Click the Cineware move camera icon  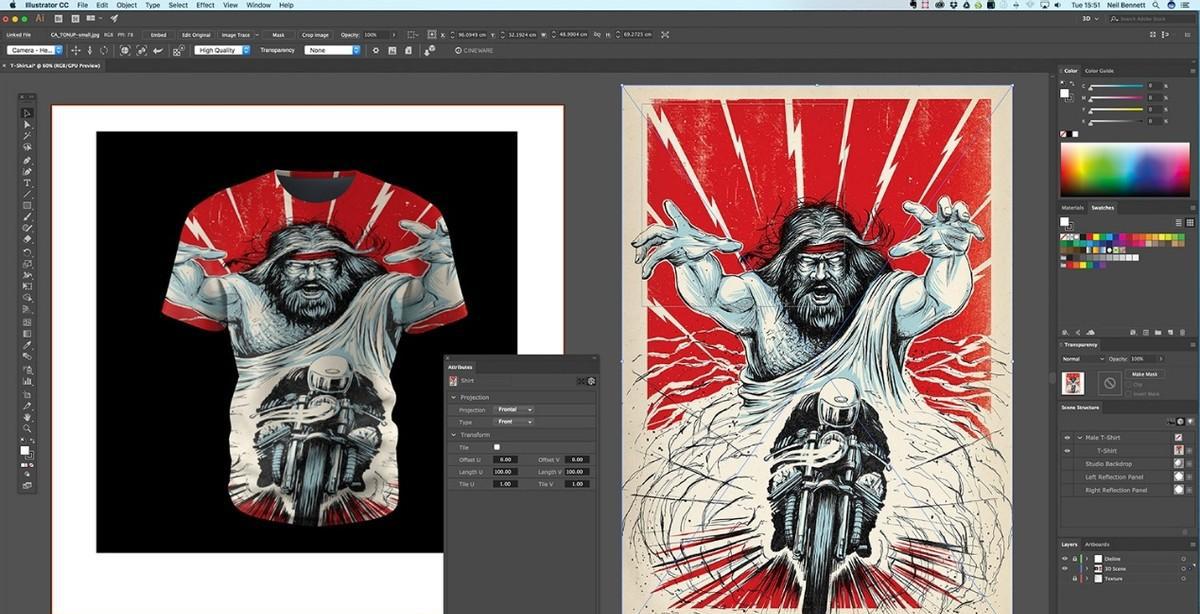(75, 50)
